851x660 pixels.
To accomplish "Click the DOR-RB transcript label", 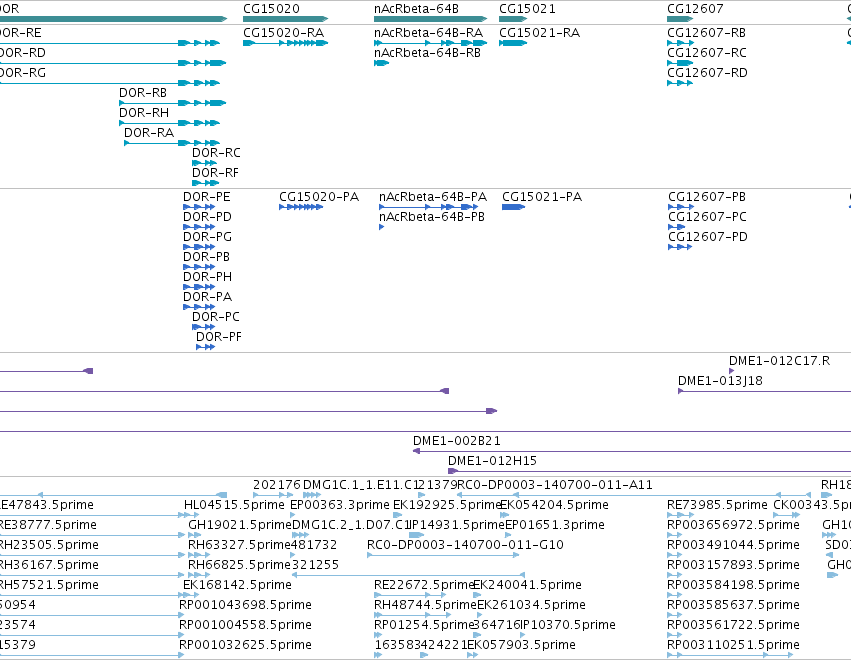I will 143,93.
